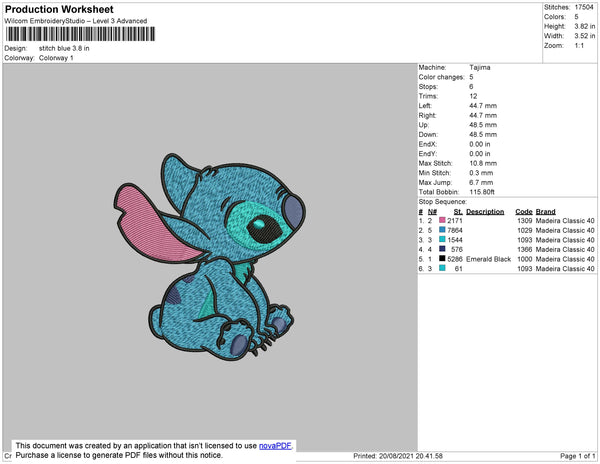Click the blue swatch beside 7864 stitches
600x464 pixels.
pyautogui.click(x=442, y=230)
